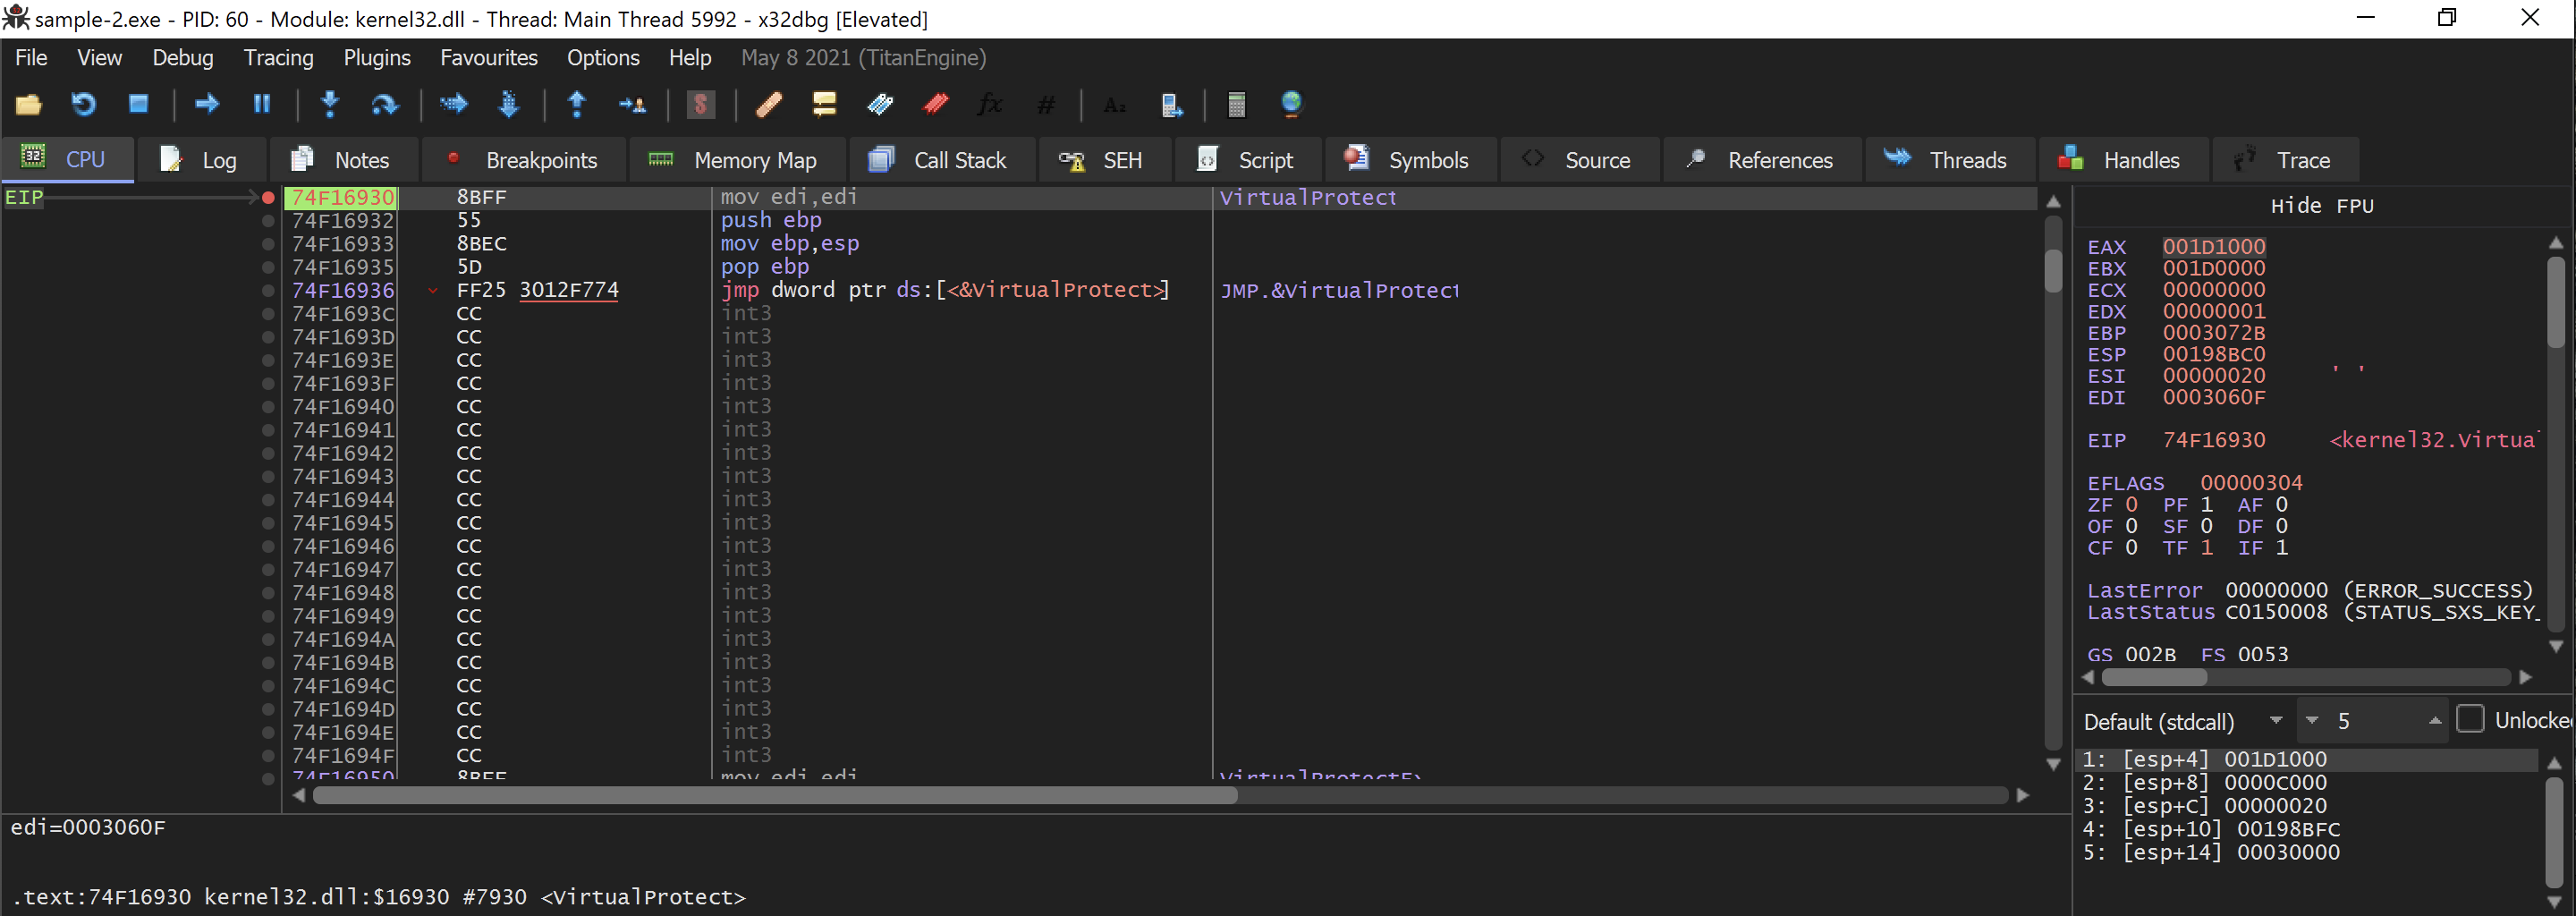Open the Default (stdcall) calling convention dropdown
The height and width of the screenshot is (916, 2576).
click(2184, 721)
